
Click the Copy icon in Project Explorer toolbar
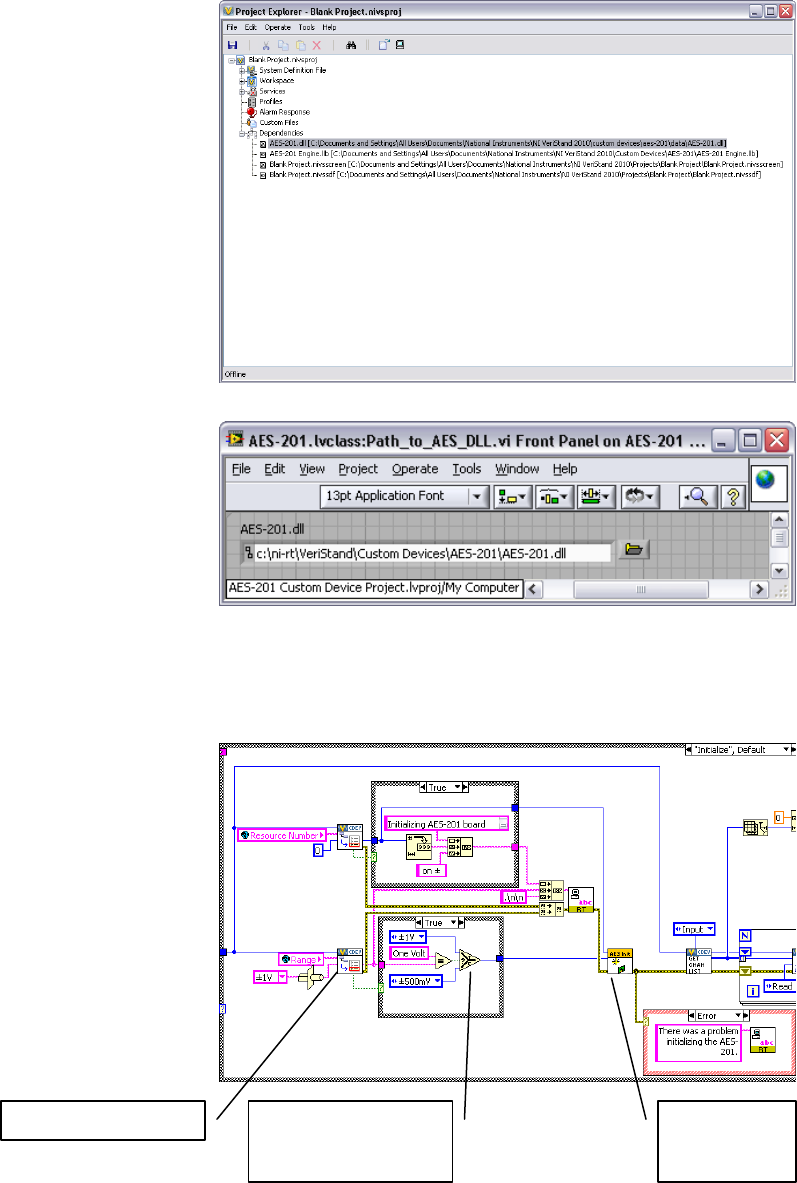283,45
